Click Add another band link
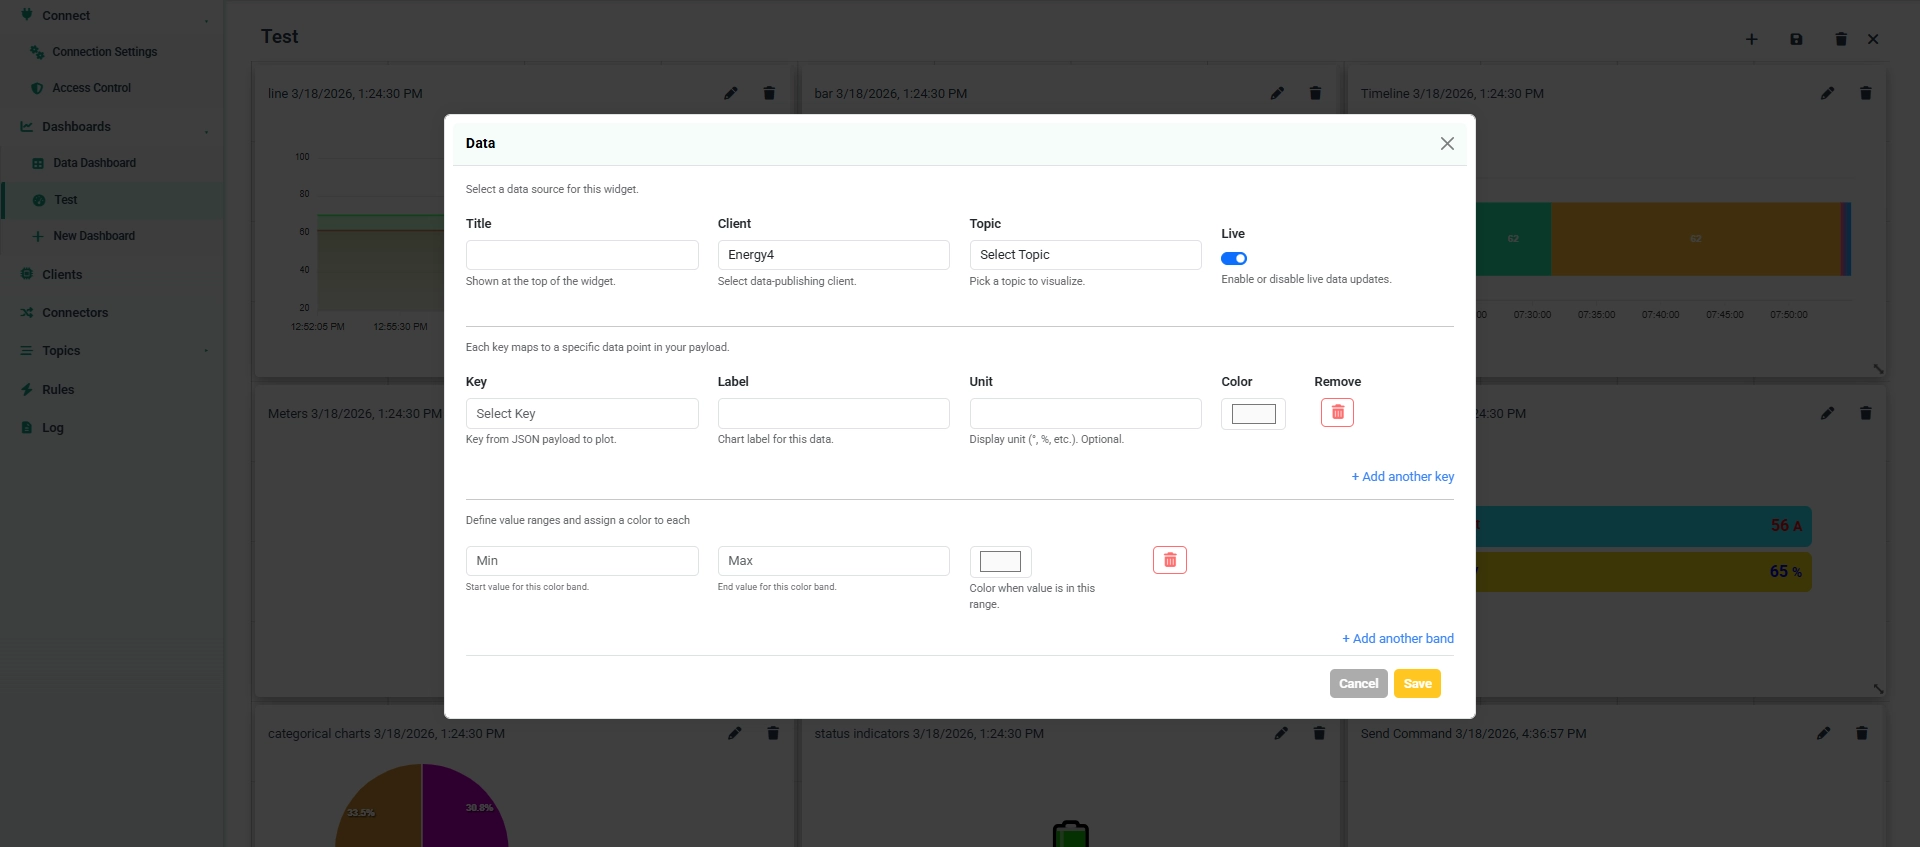Image resolution: width=1920 pixels, height=847 pixels. click(x=1398, y=639)
